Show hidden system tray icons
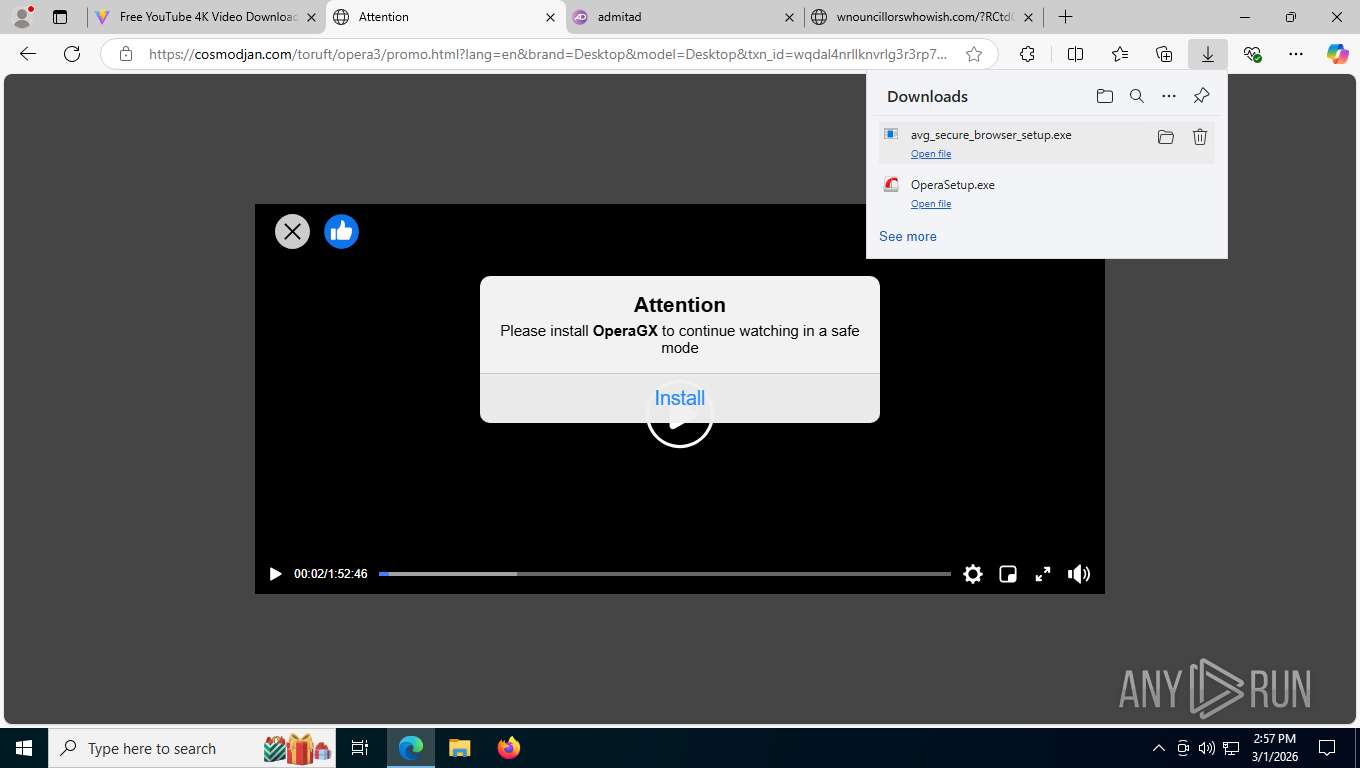 pos(1159,748)
